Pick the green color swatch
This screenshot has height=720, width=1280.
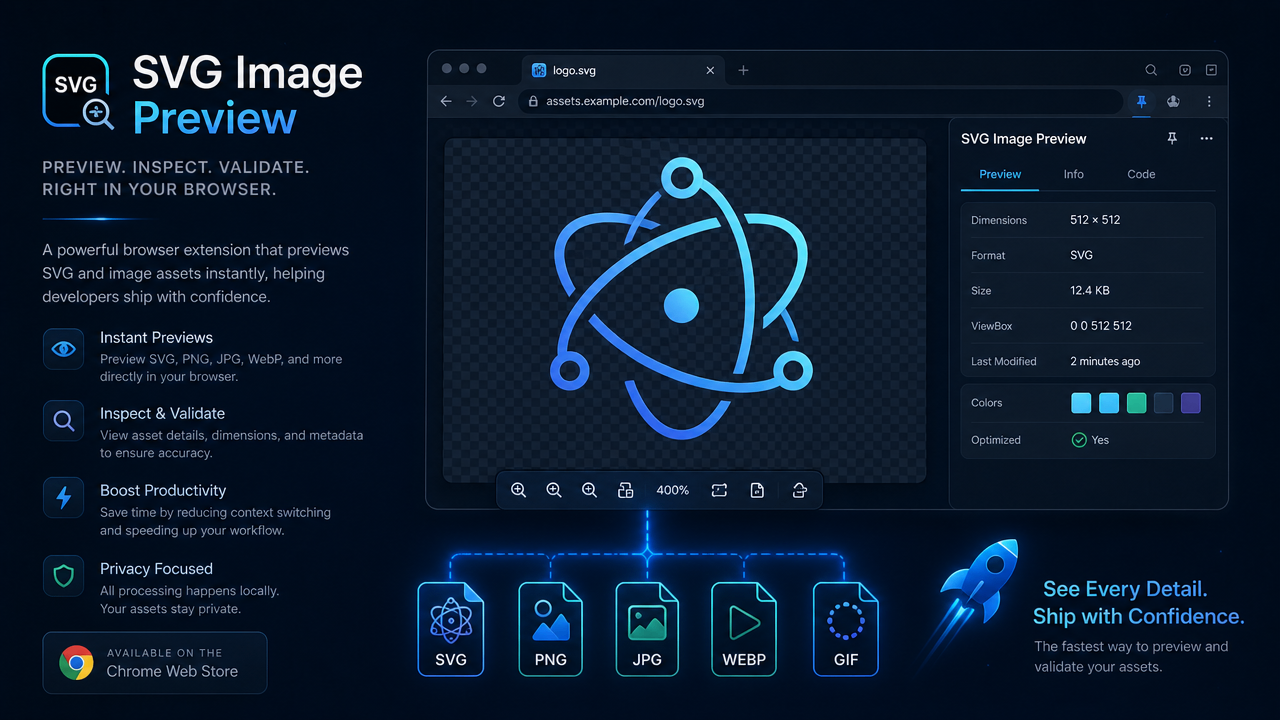click(x=1136, y=403)
